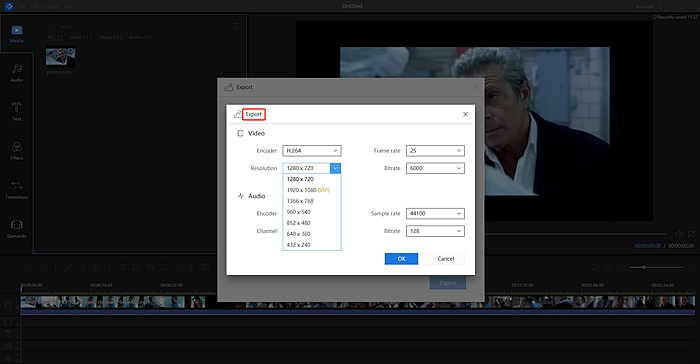This screenshot has width=700, height=364.
Task: Collapse the Resolution dropdown arrow
Action: pyautogui.click(x=335, y=168)
